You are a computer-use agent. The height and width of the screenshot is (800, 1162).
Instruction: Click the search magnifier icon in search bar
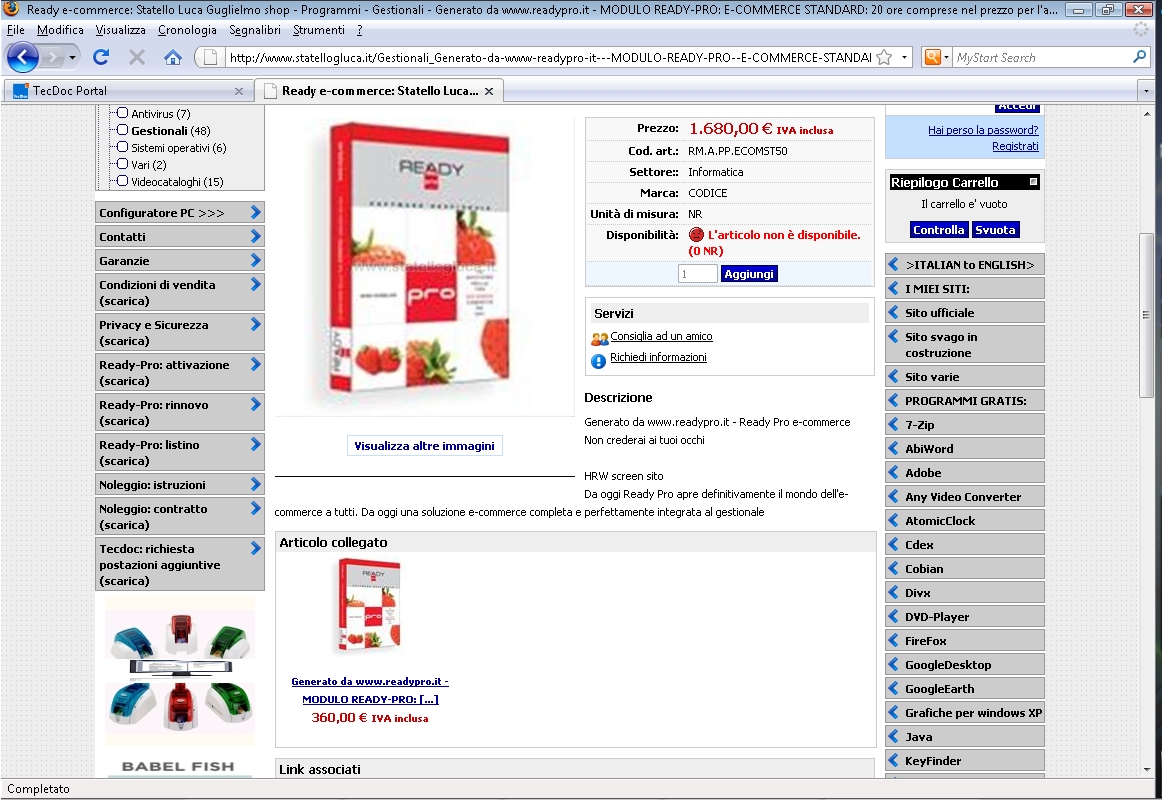(x=1139, y=57)
